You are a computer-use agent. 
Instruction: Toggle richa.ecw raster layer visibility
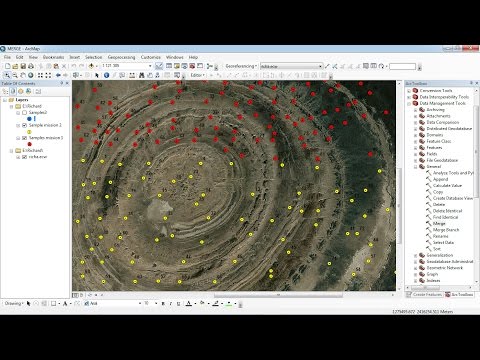[24, 157]
